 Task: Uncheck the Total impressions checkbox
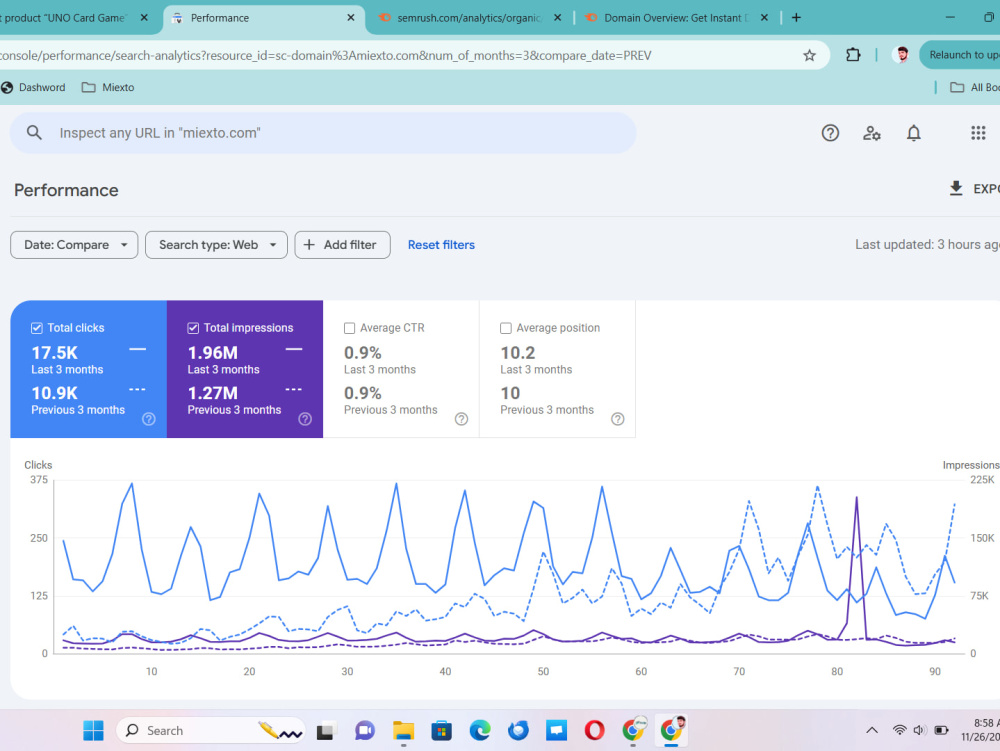[x=193, y=328]
